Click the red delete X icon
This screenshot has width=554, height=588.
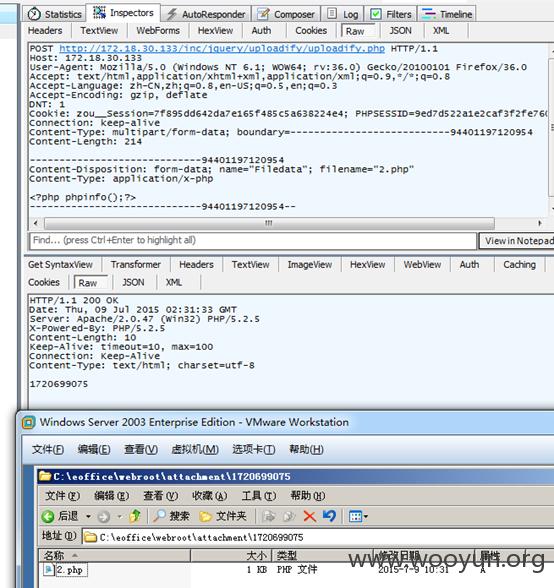(x=309, y=516)
